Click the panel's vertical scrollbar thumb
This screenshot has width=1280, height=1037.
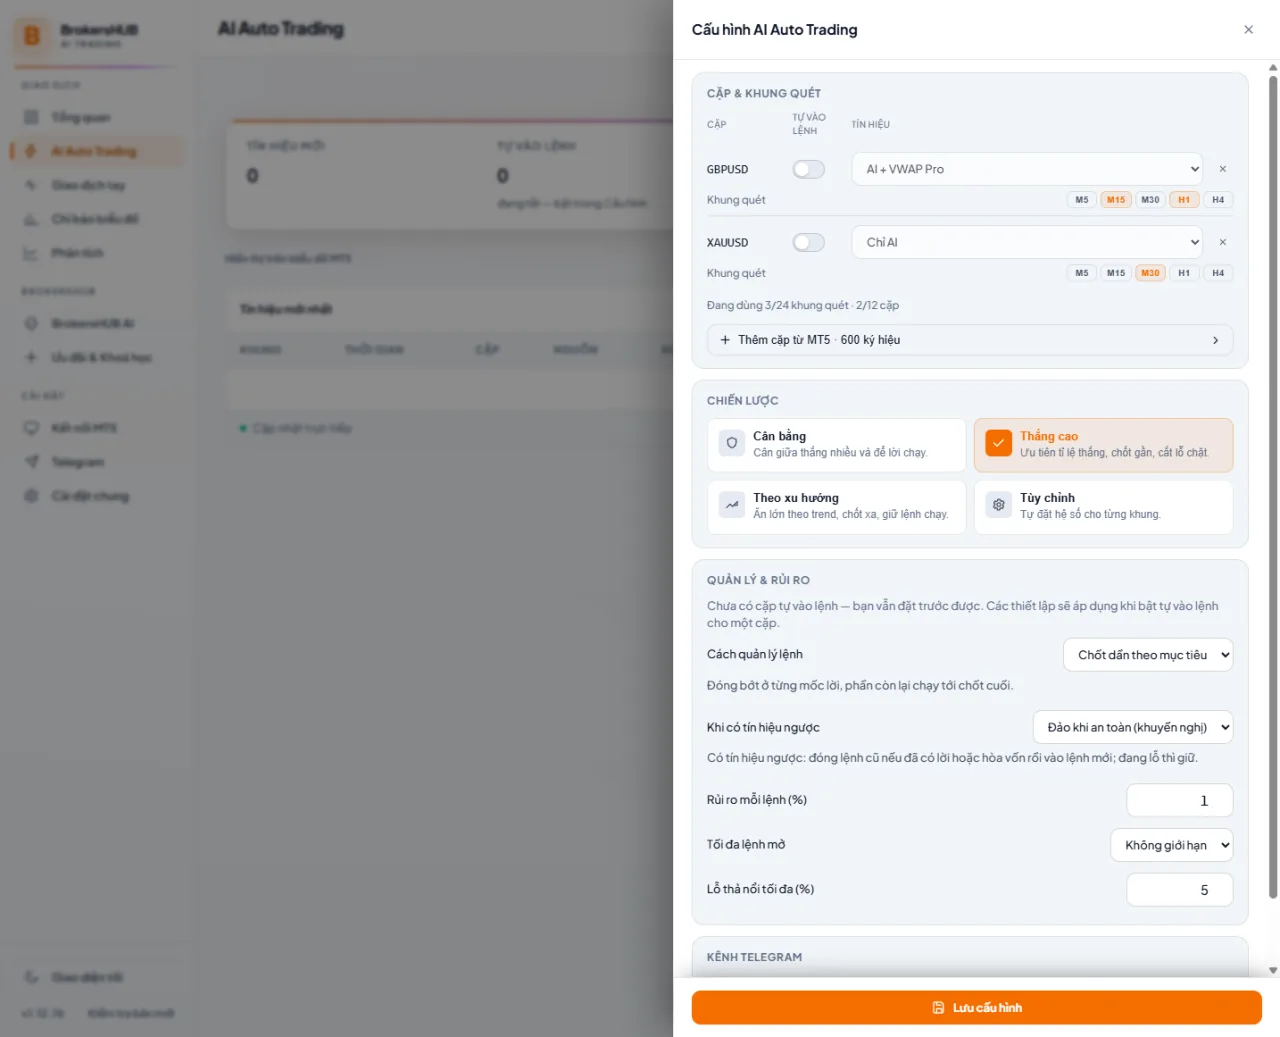1273,487
